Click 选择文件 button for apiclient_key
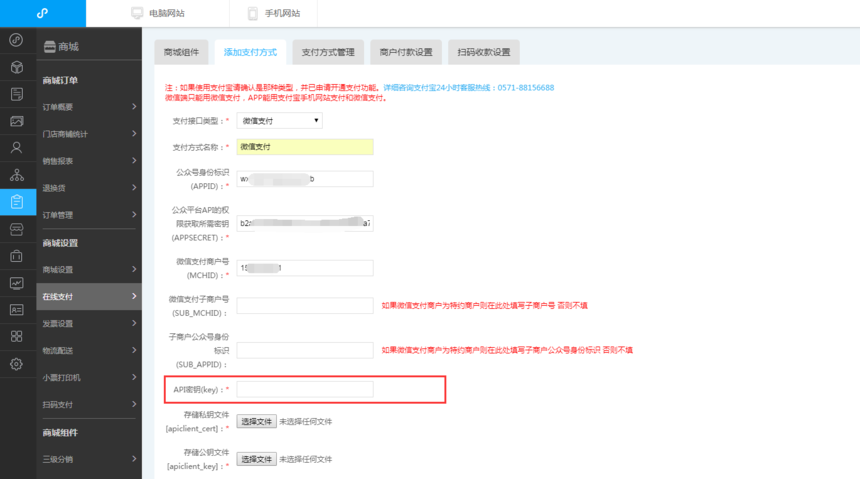This screenshot has height=479, width=860. coord(257,459)
